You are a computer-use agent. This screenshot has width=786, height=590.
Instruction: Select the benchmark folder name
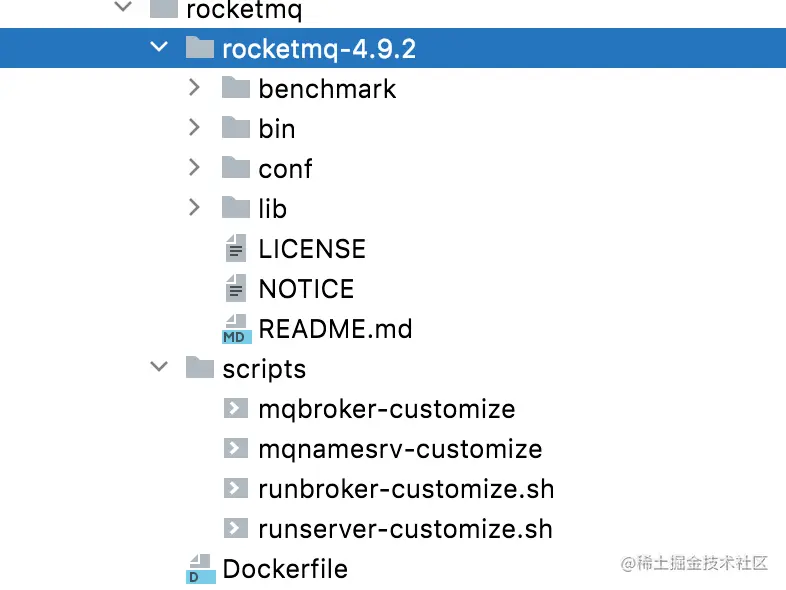(327, 89)
